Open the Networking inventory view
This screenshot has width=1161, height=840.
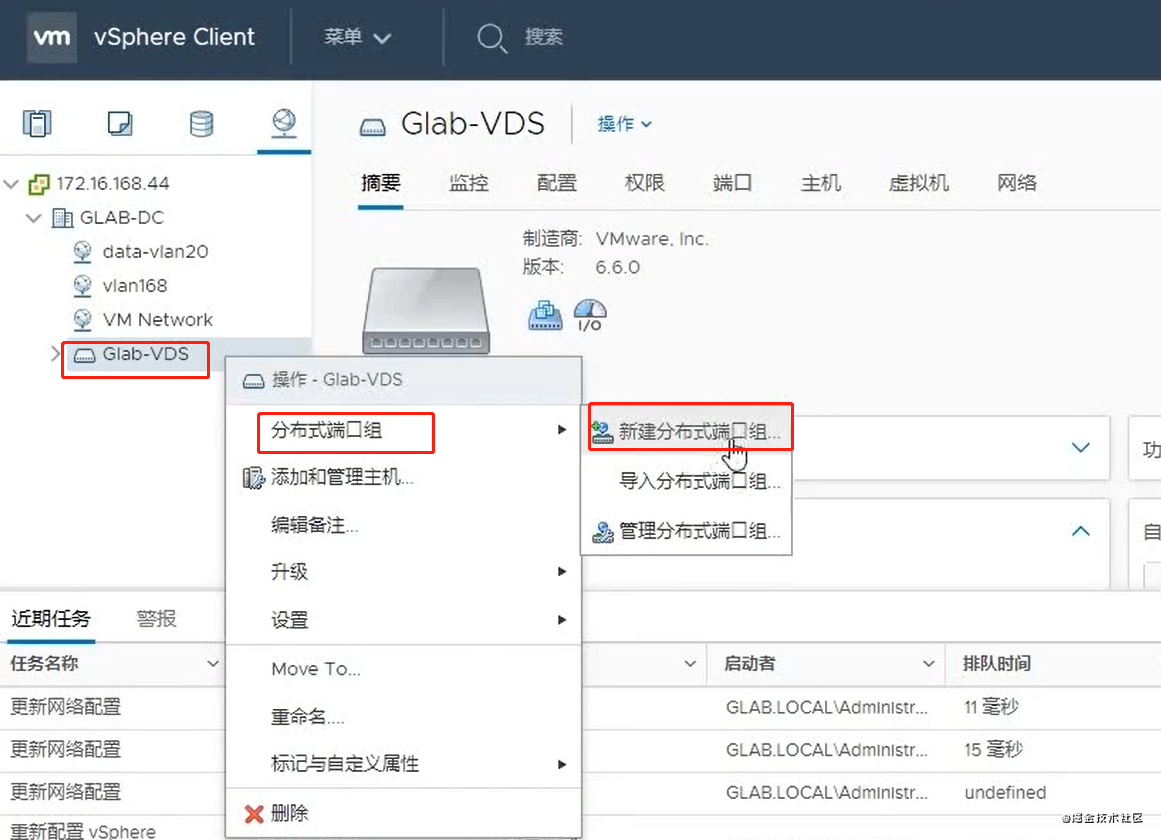click(284, 123)
